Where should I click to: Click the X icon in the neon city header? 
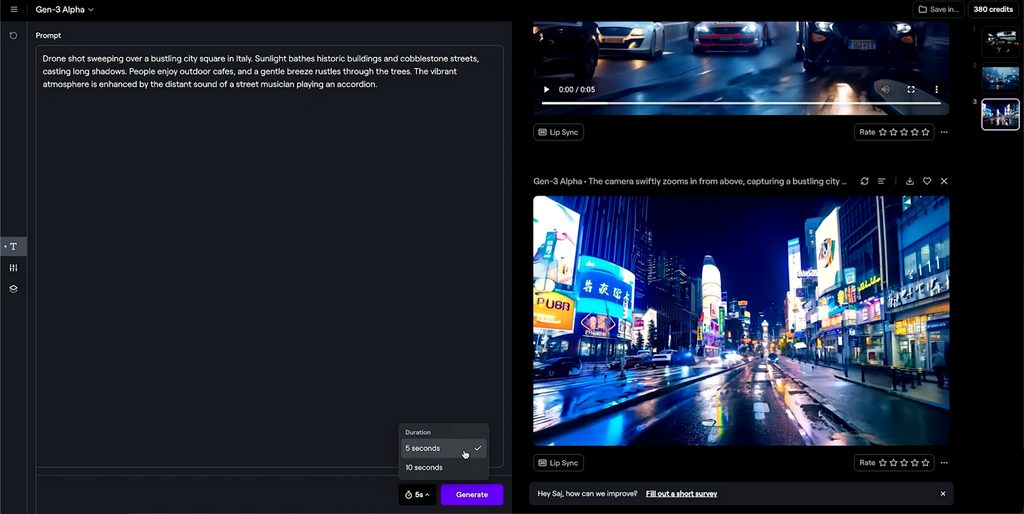(x=944, y=181)
